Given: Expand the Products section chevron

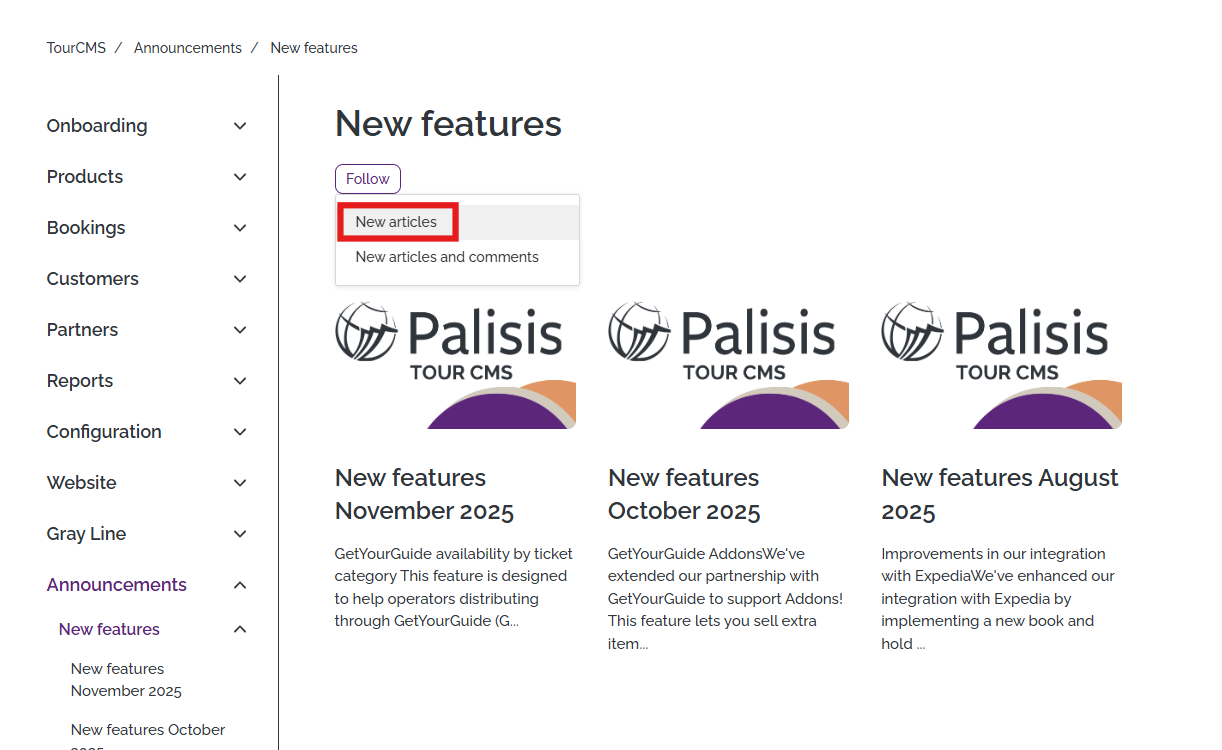Looking at the screenshot, I should 240,177.
